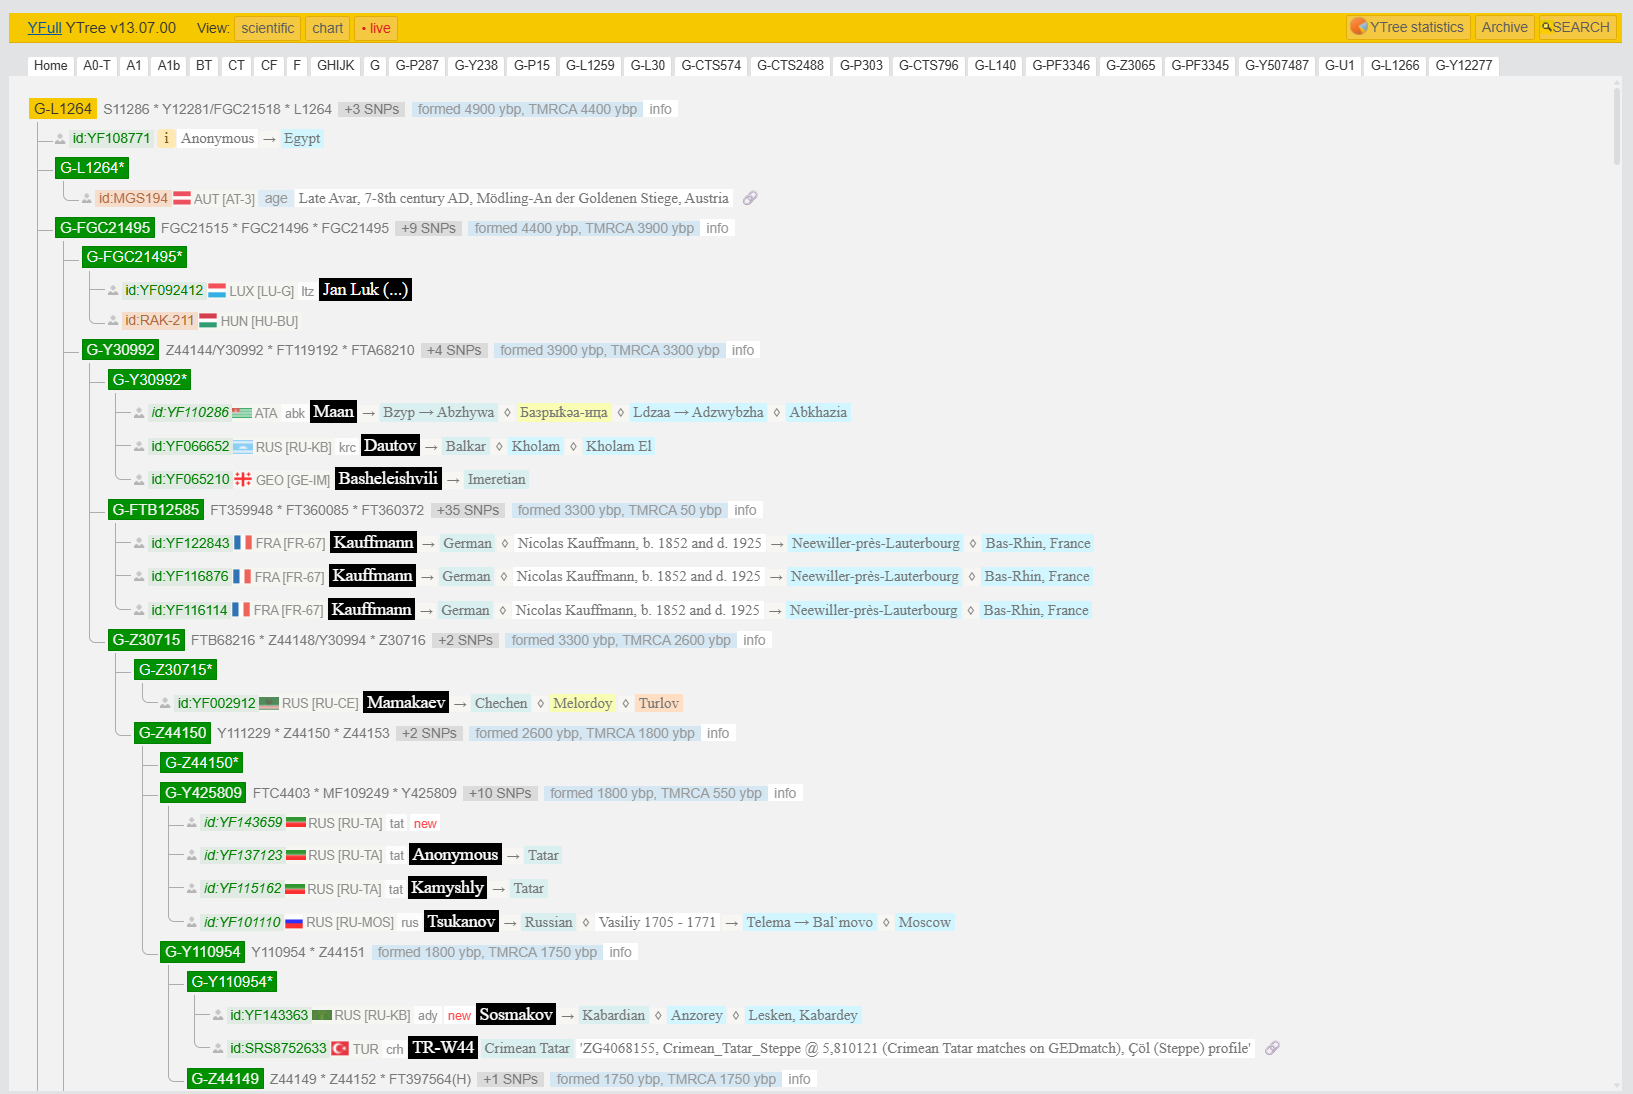
Task: Click the 'i' info icon next to id:YF108771
Action: [x=166, y=139]
